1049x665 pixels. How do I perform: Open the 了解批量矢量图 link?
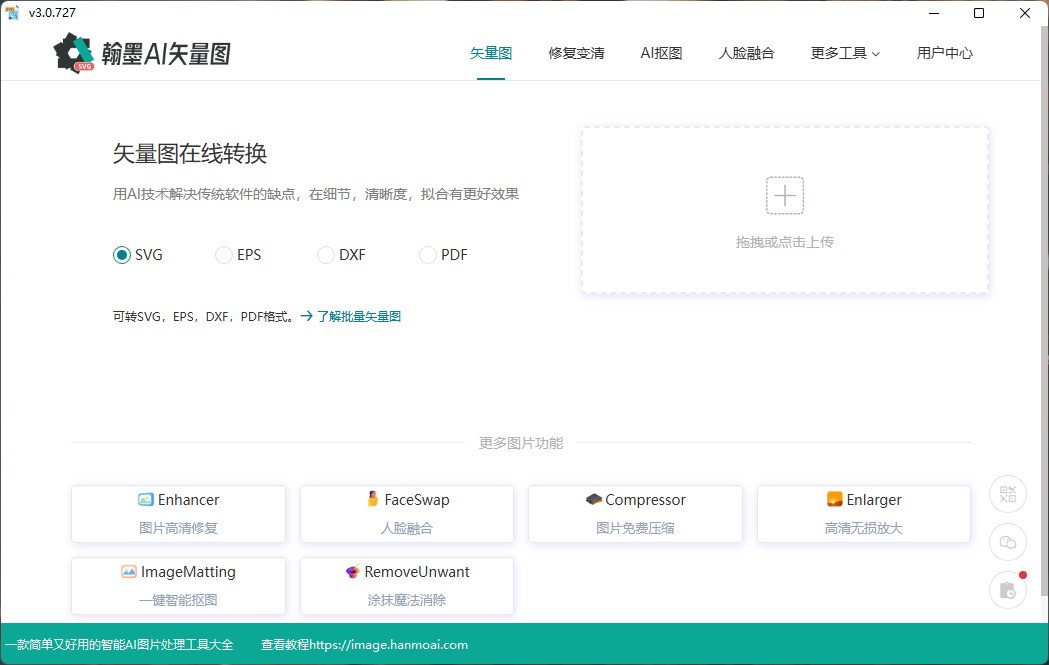361,314
